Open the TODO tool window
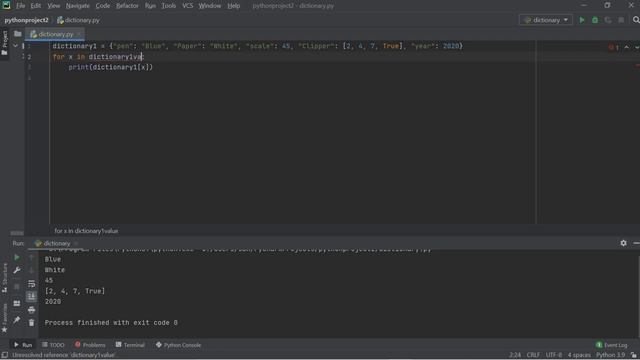The image size is (640, 360). (53, 345)
